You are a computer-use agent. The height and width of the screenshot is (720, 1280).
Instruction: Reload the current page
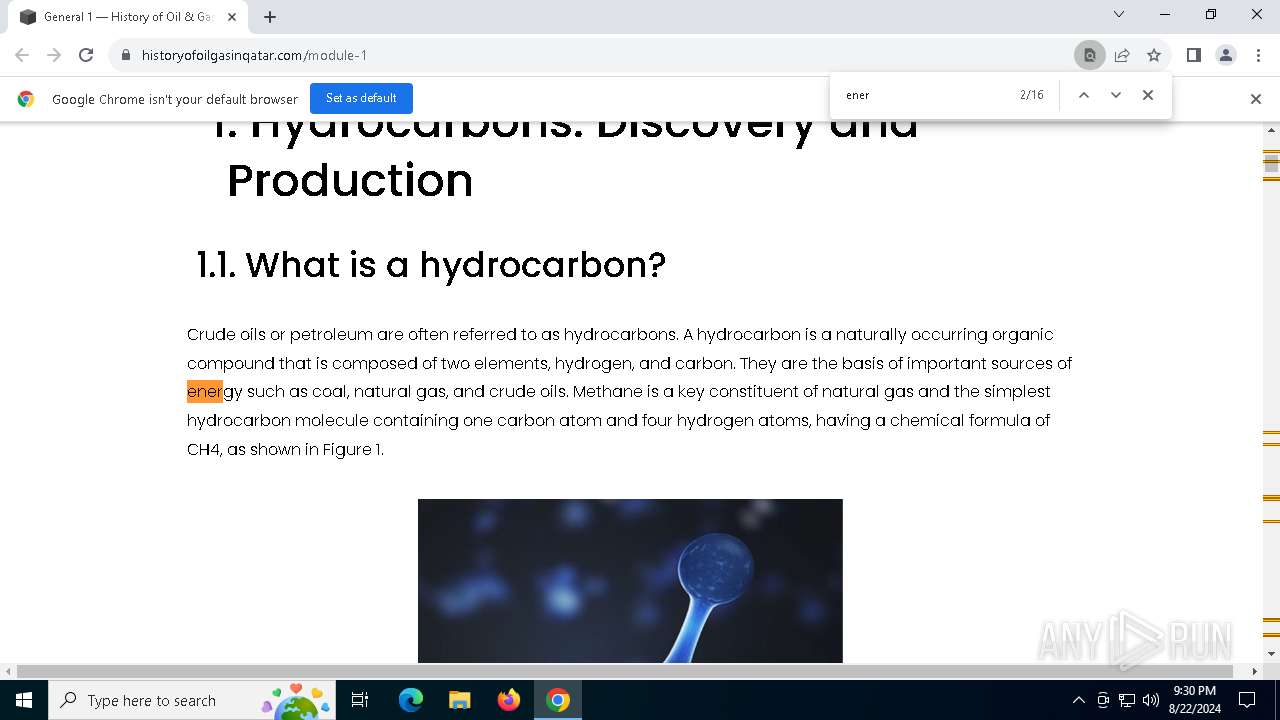tap(86, 55)
